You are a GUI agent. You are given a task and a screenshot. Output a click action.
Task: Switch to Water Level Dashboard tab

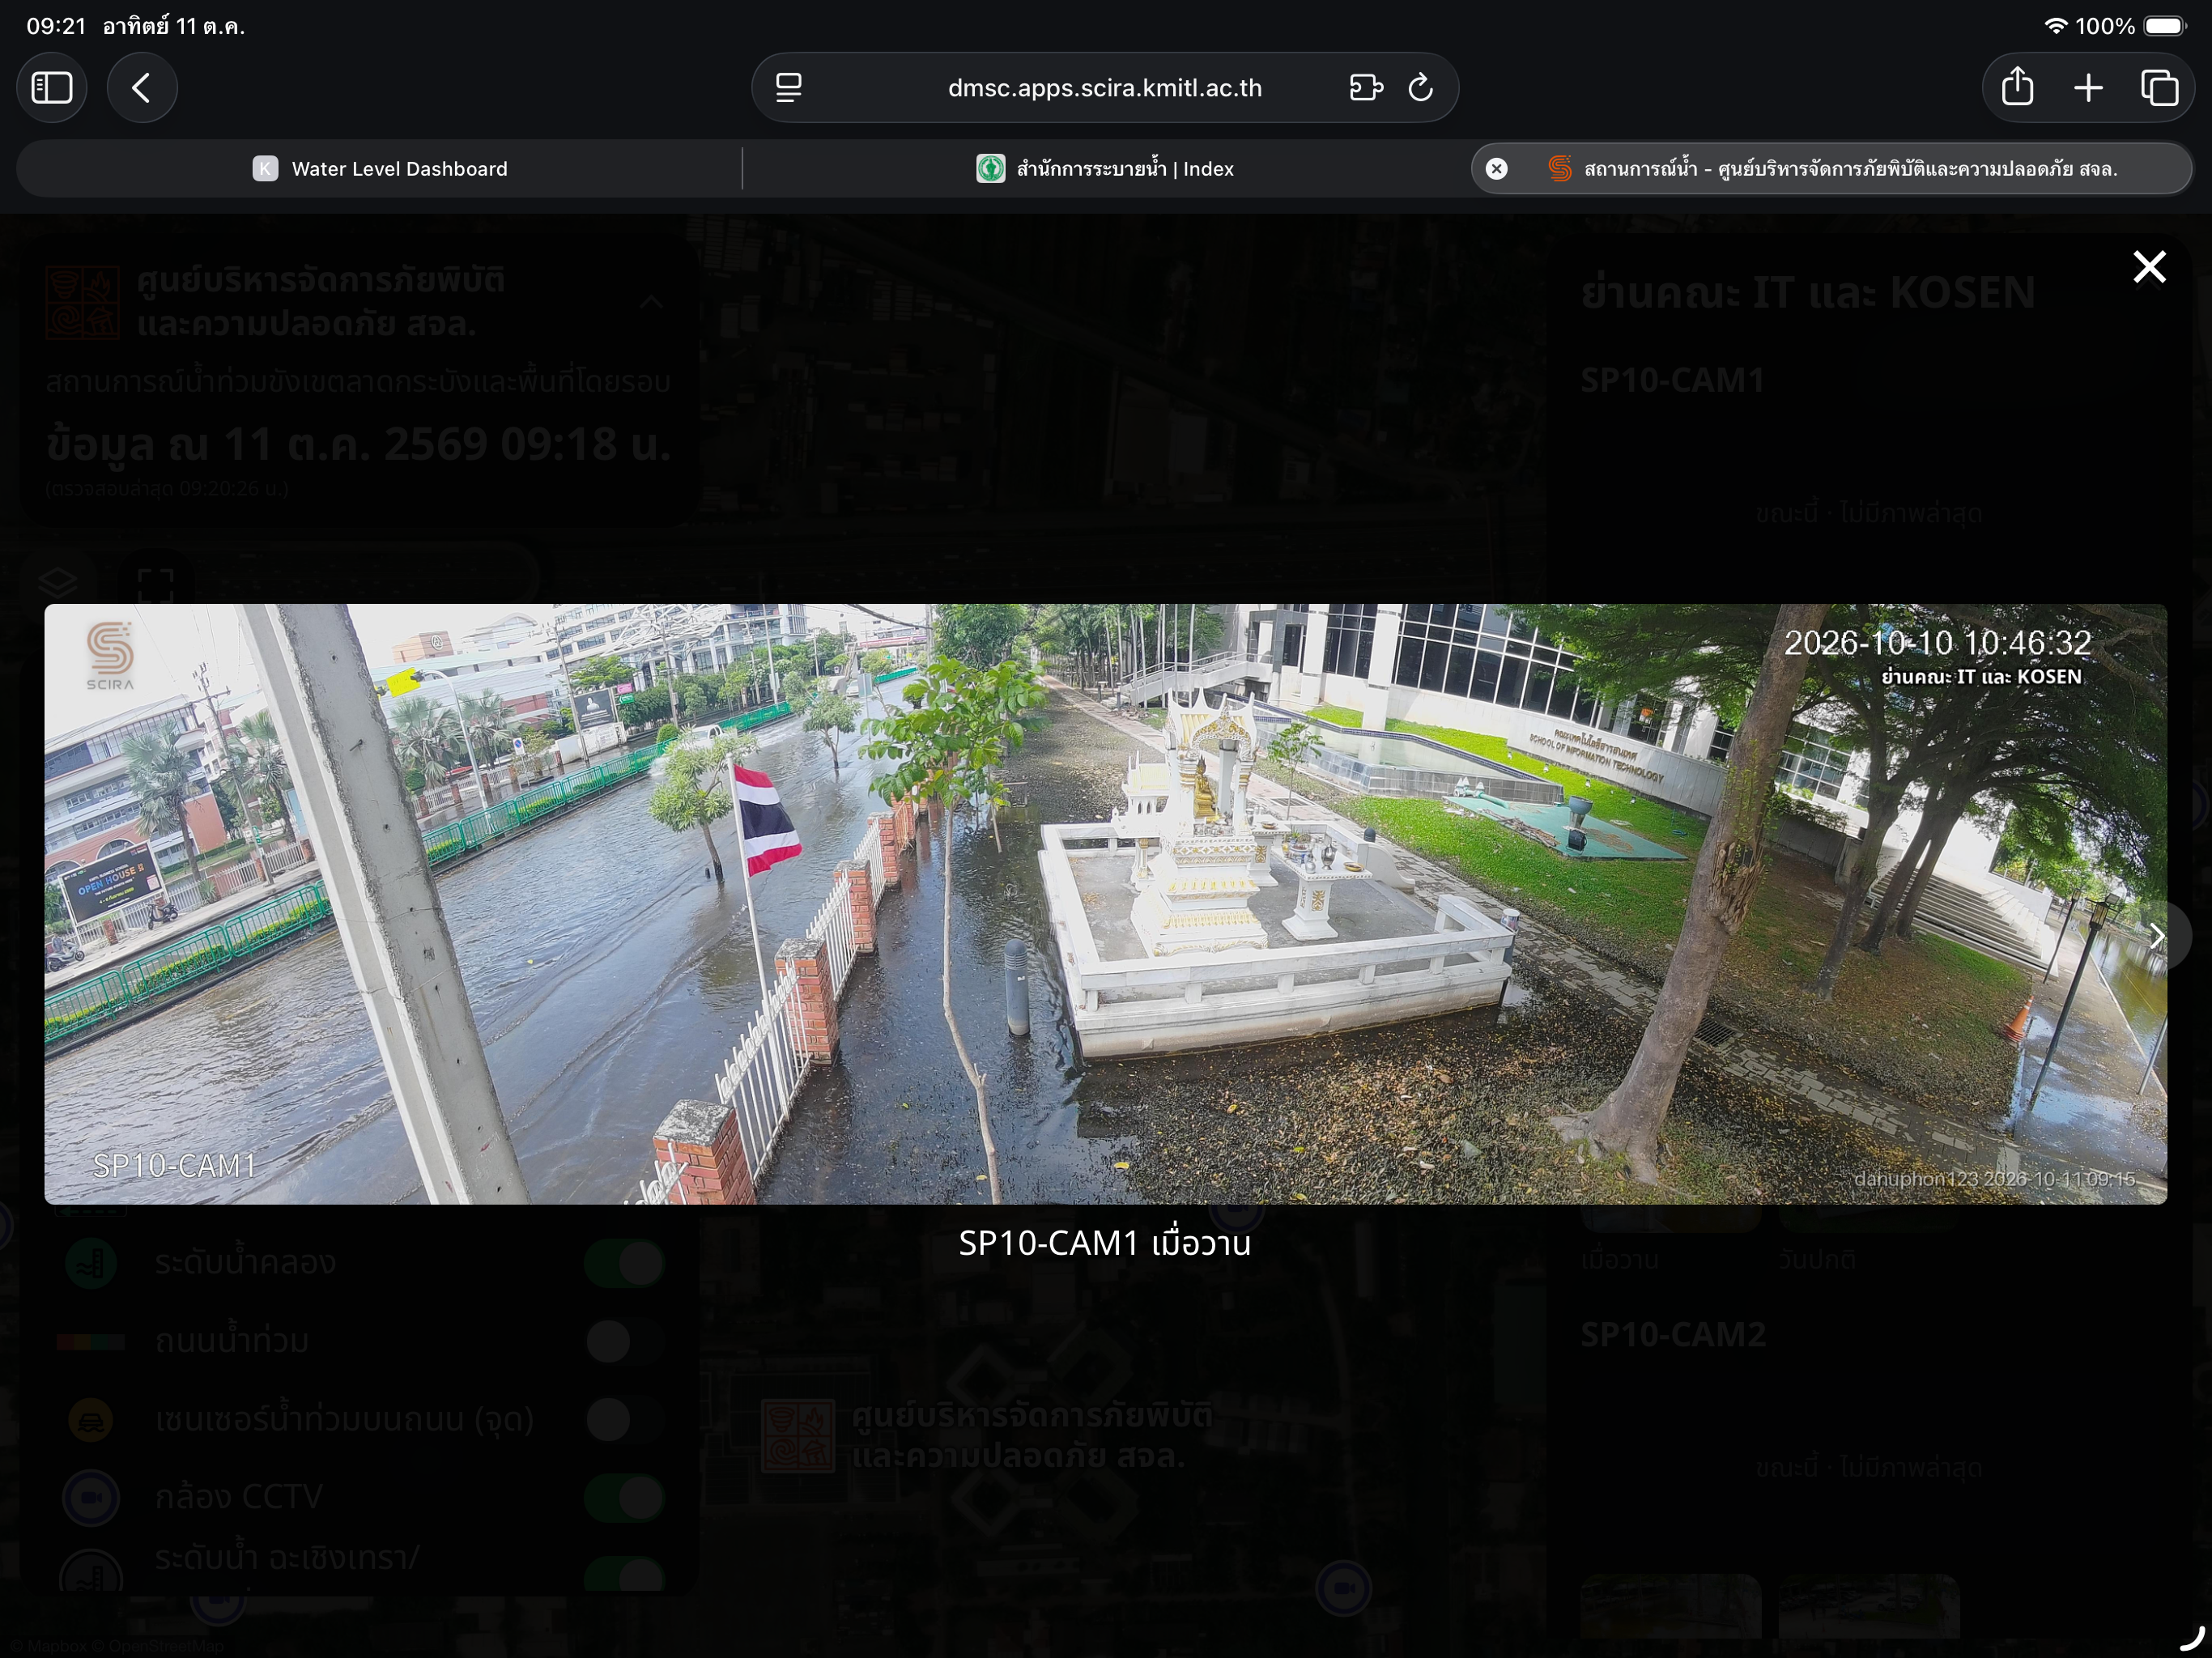click(380, 169)
